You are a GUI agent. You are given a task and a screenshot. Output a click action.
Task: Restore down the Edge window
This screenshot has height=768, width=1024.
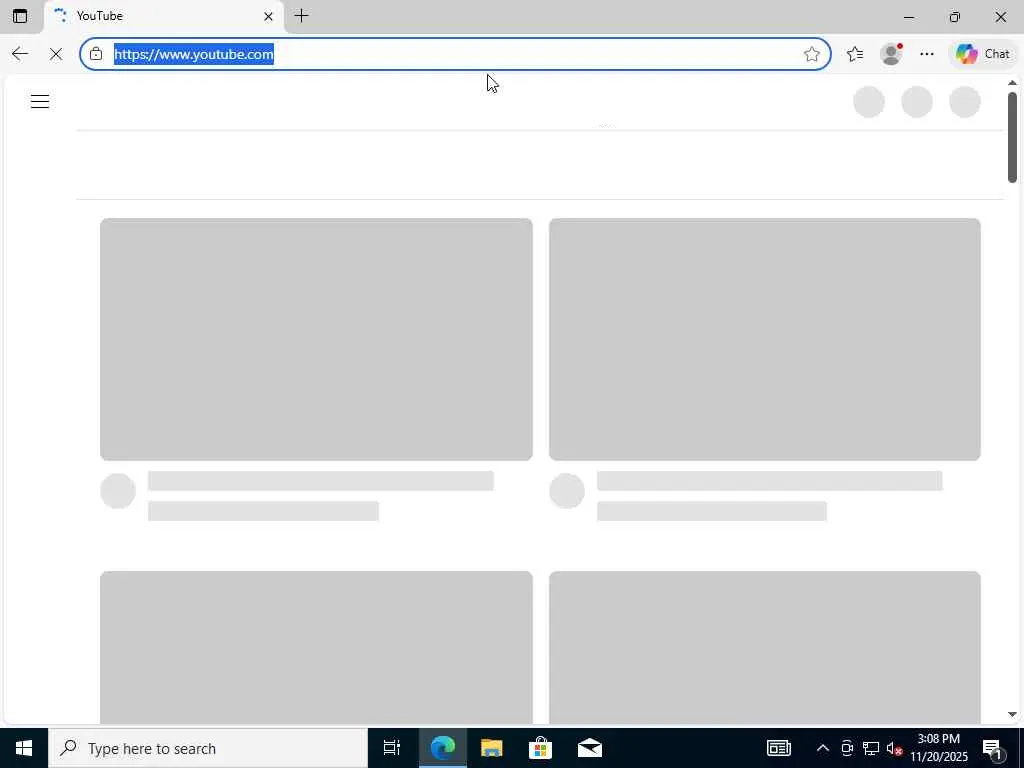pos(955,17)
